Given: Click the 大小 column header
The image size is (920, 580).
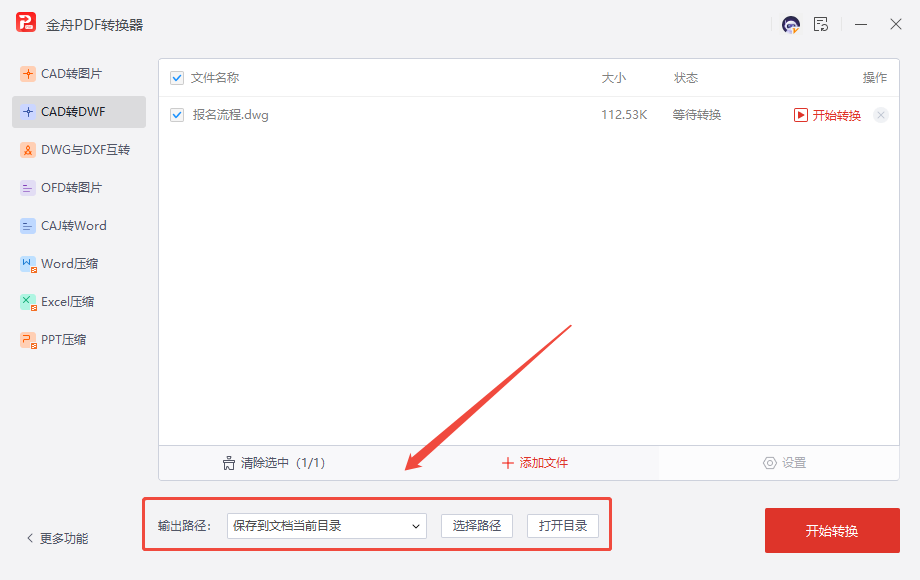Looking at the screenshot, I should [614, 78].
